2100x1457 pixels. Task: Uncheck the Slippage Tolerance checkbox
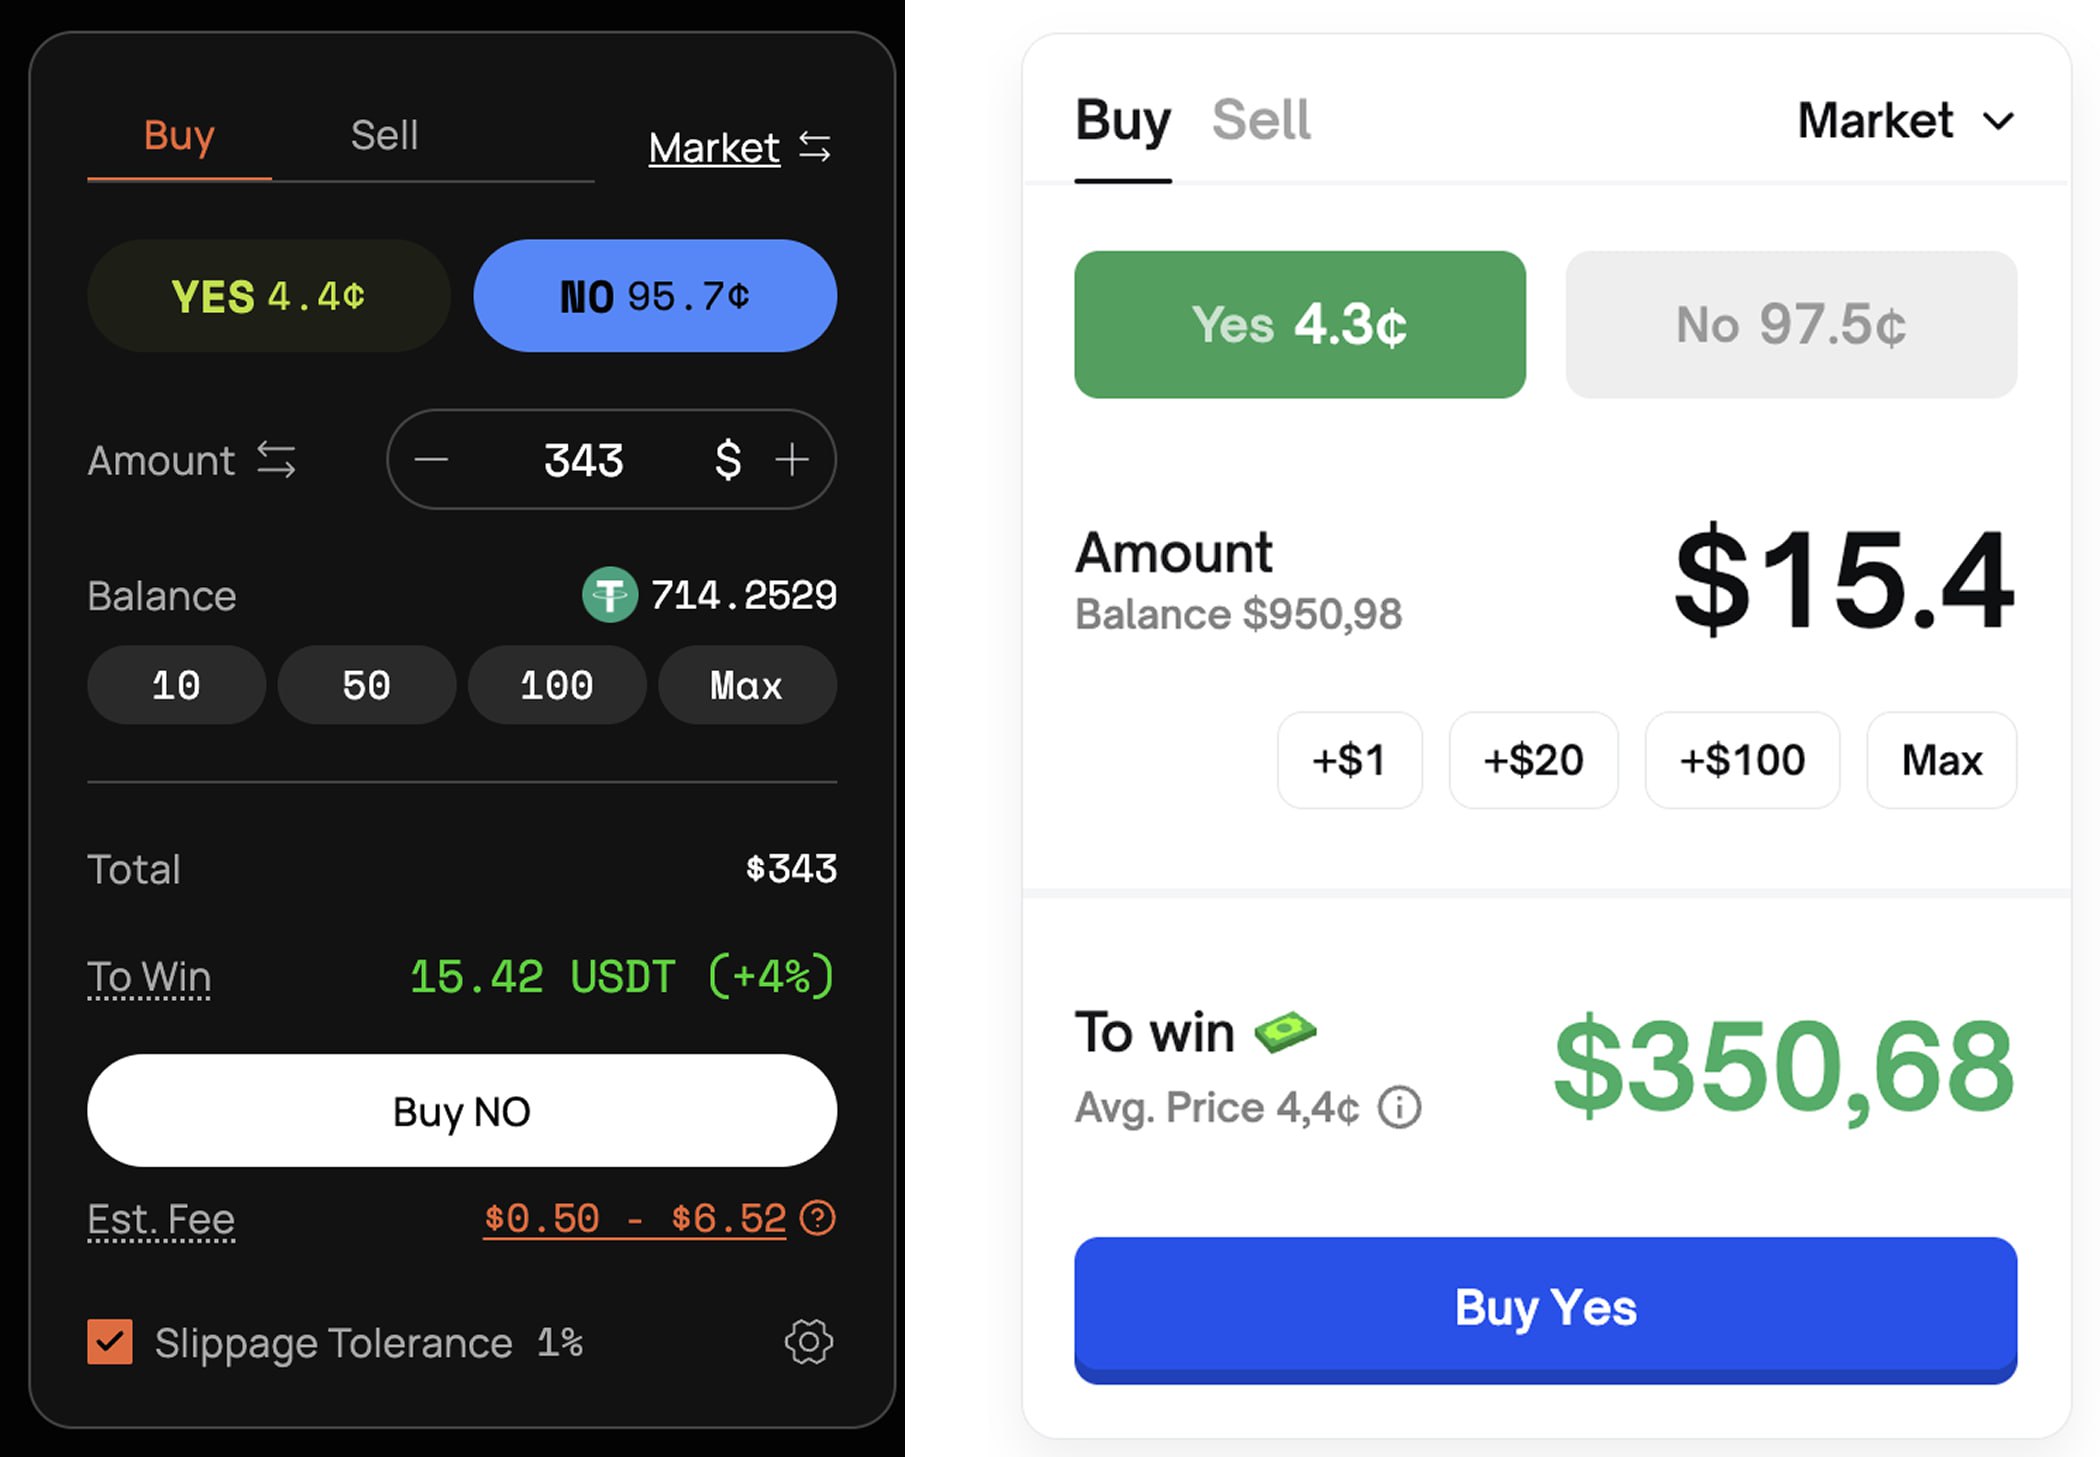(x=110, y=1342)
